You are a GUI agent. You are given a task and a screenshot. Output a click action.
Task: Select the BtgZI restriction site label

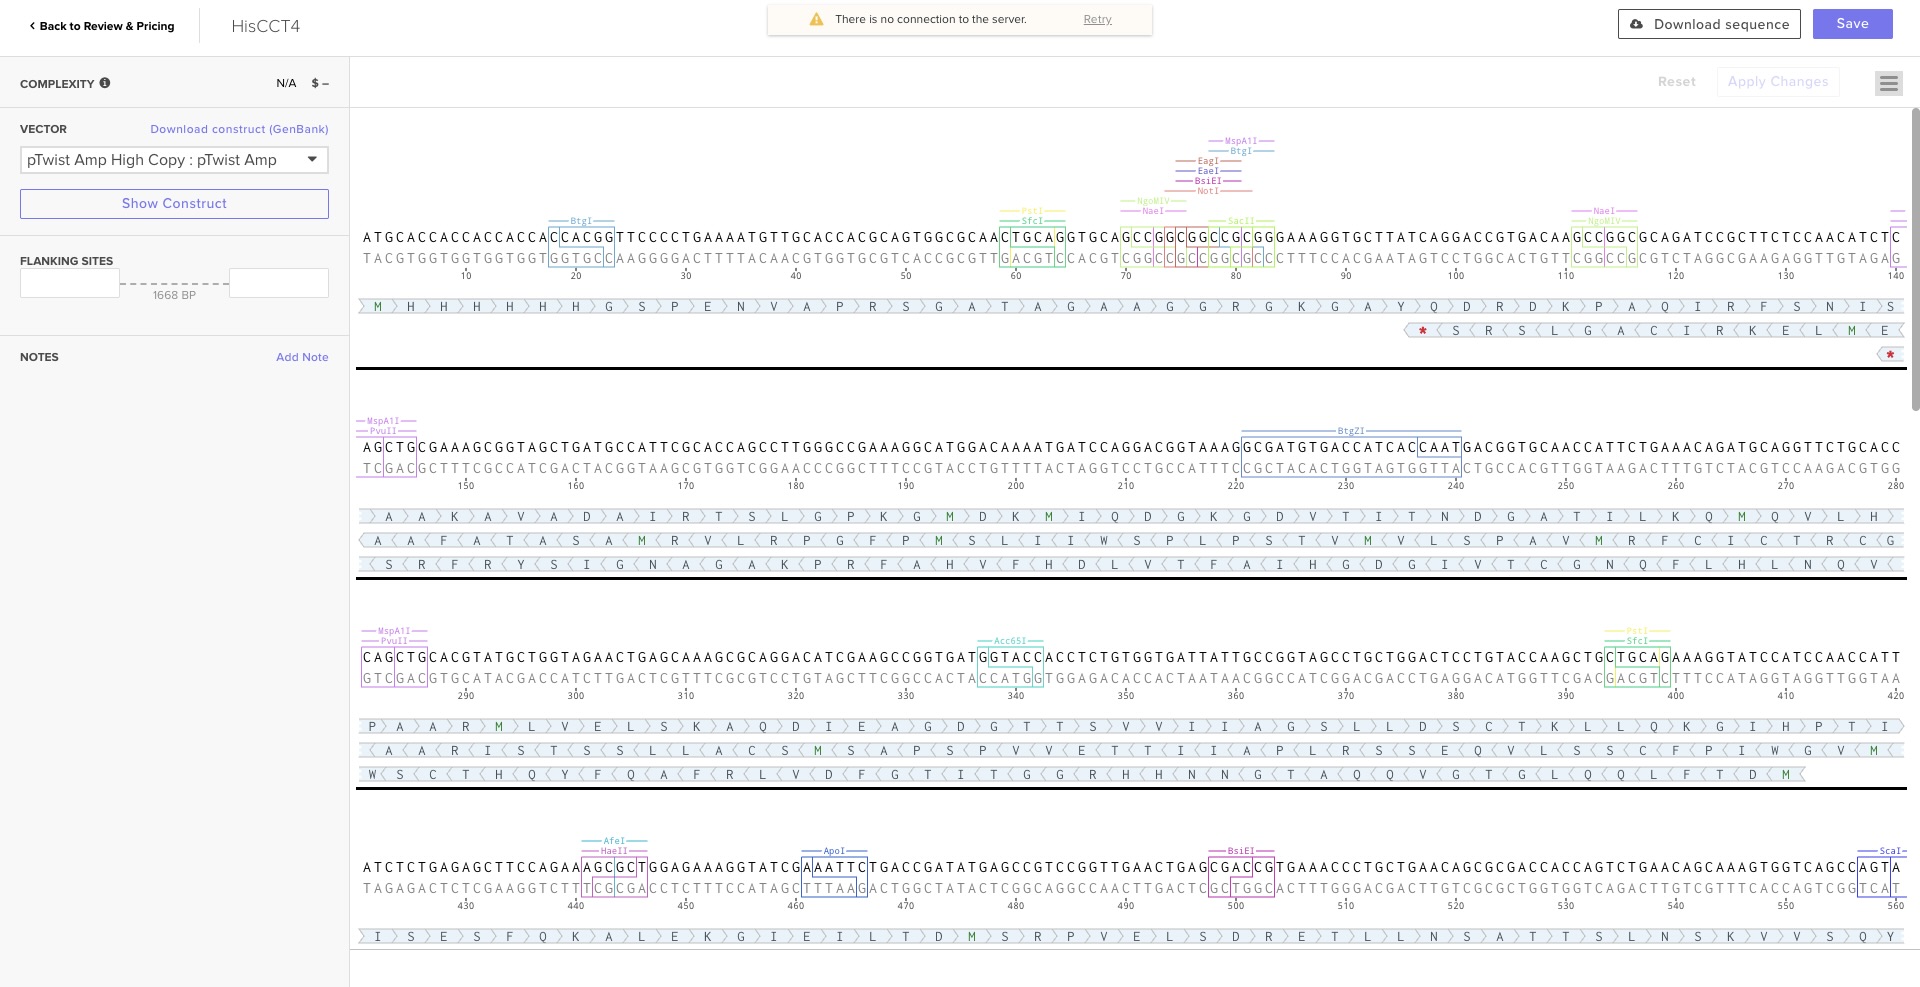pos(1350,431)
